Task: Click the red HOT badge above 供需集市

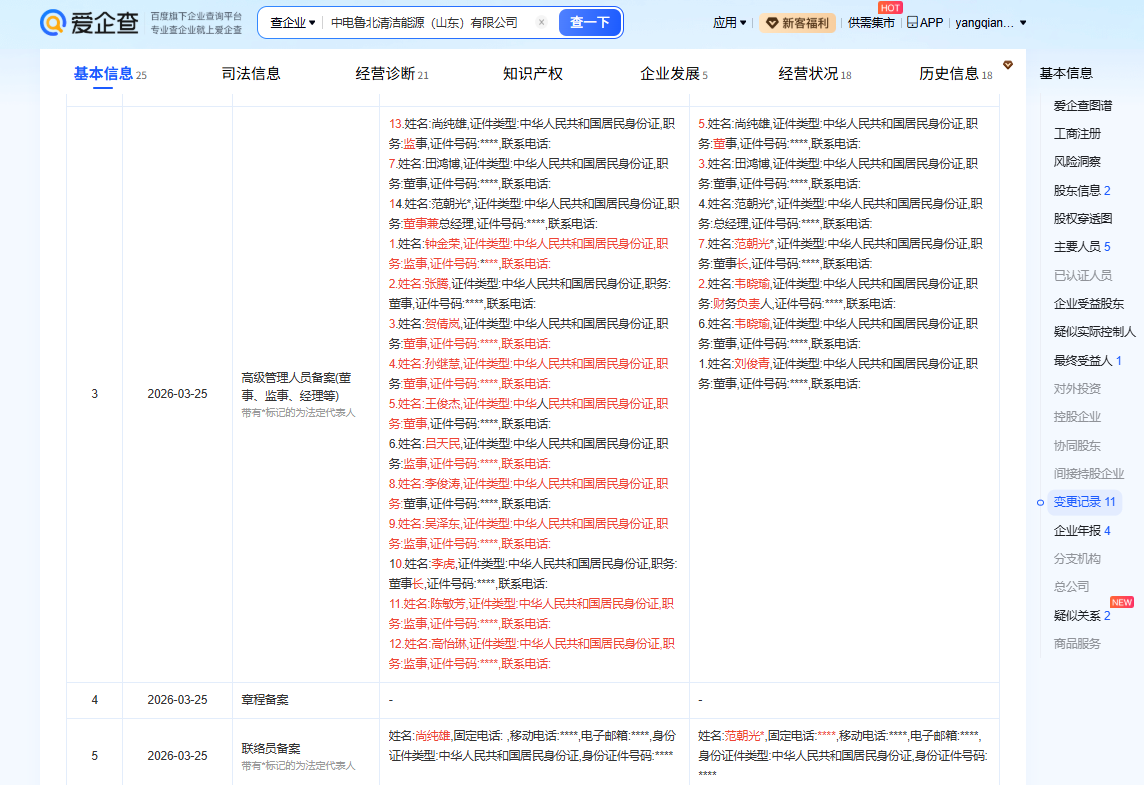Action: pyautogui.click(x=890, y=8)
